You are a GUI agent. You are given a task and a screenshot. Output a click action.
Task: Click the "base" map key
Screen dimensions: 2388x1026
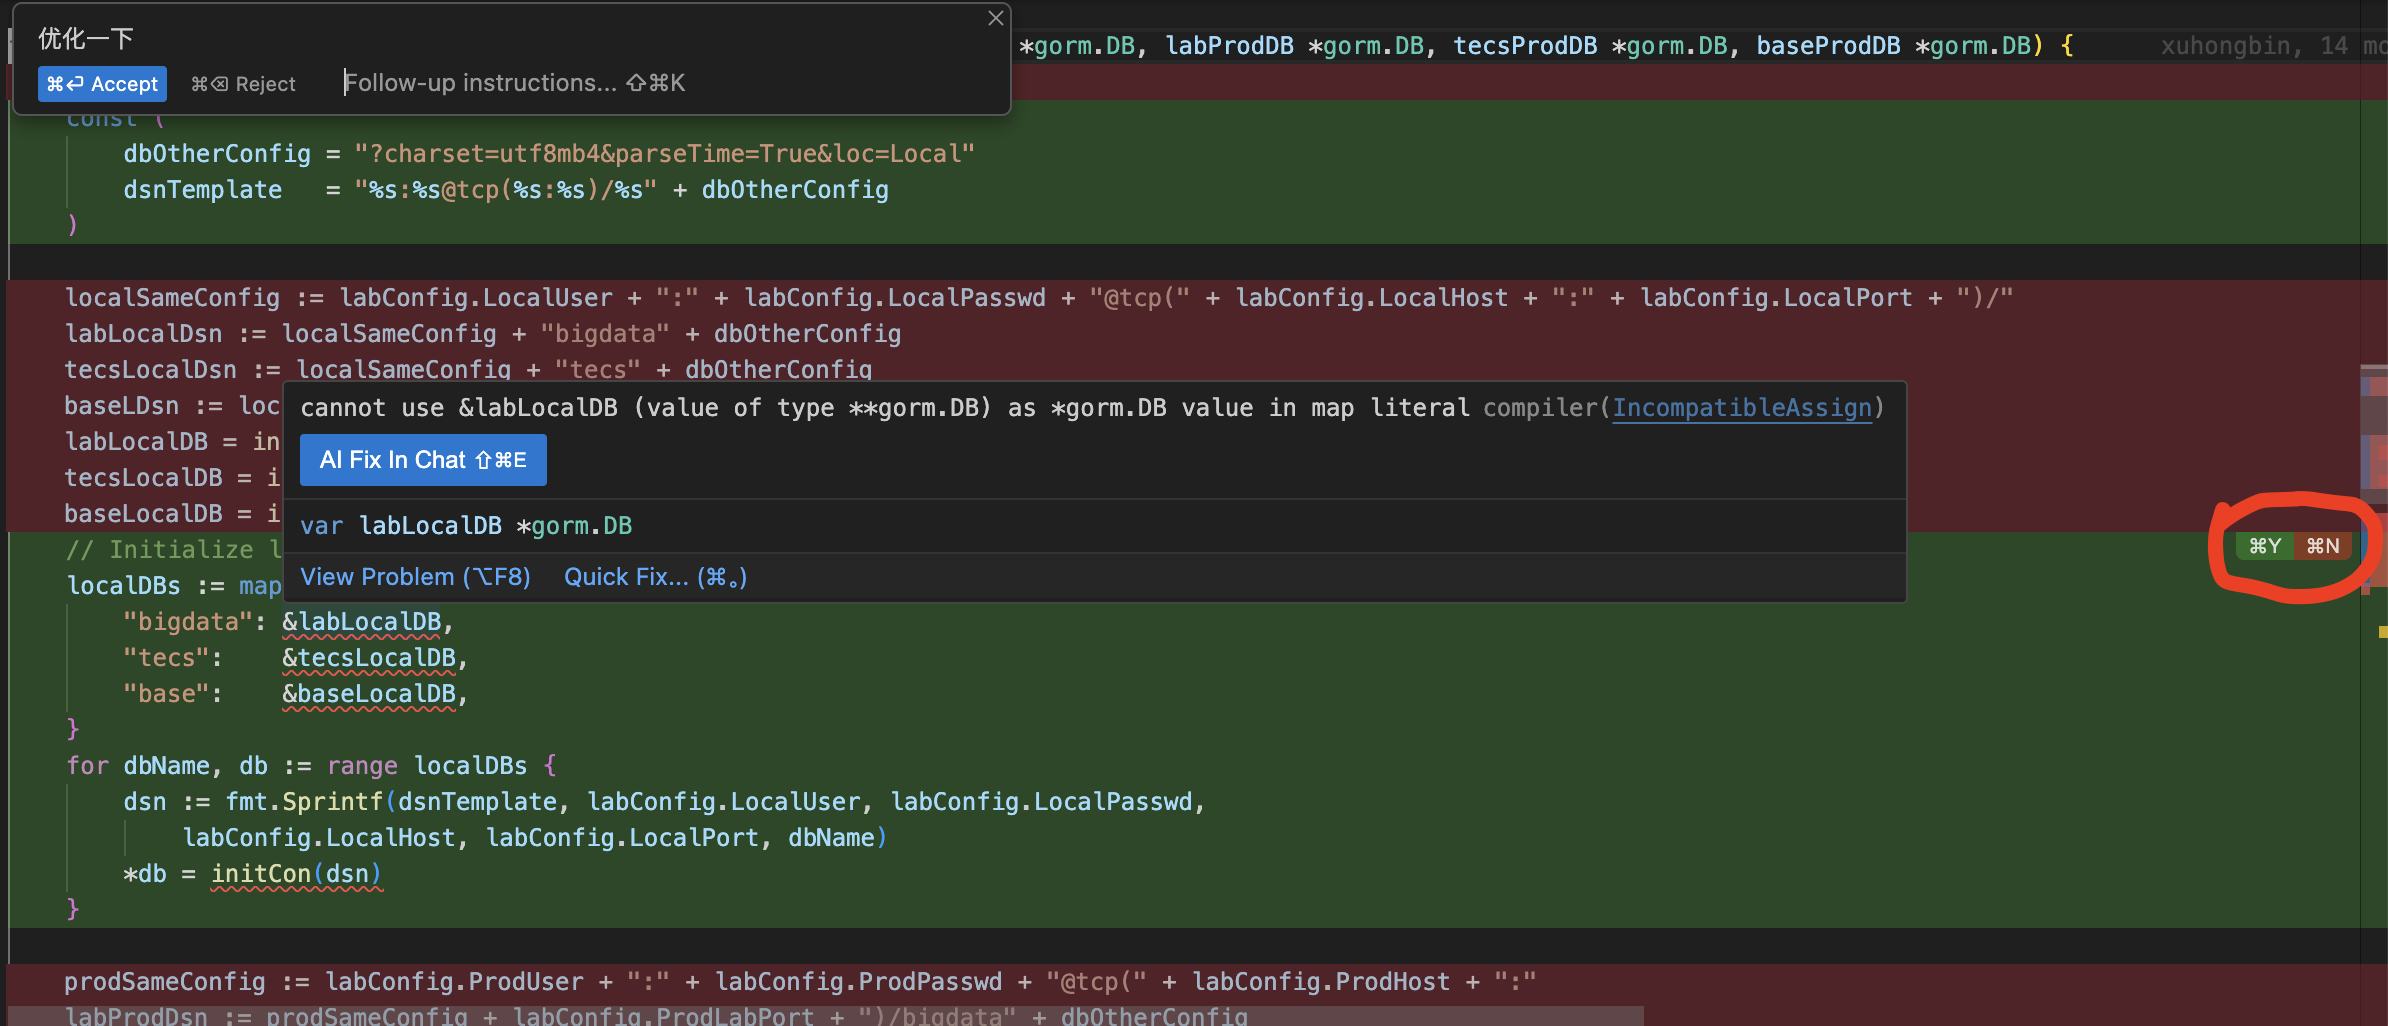click(166, 694)
